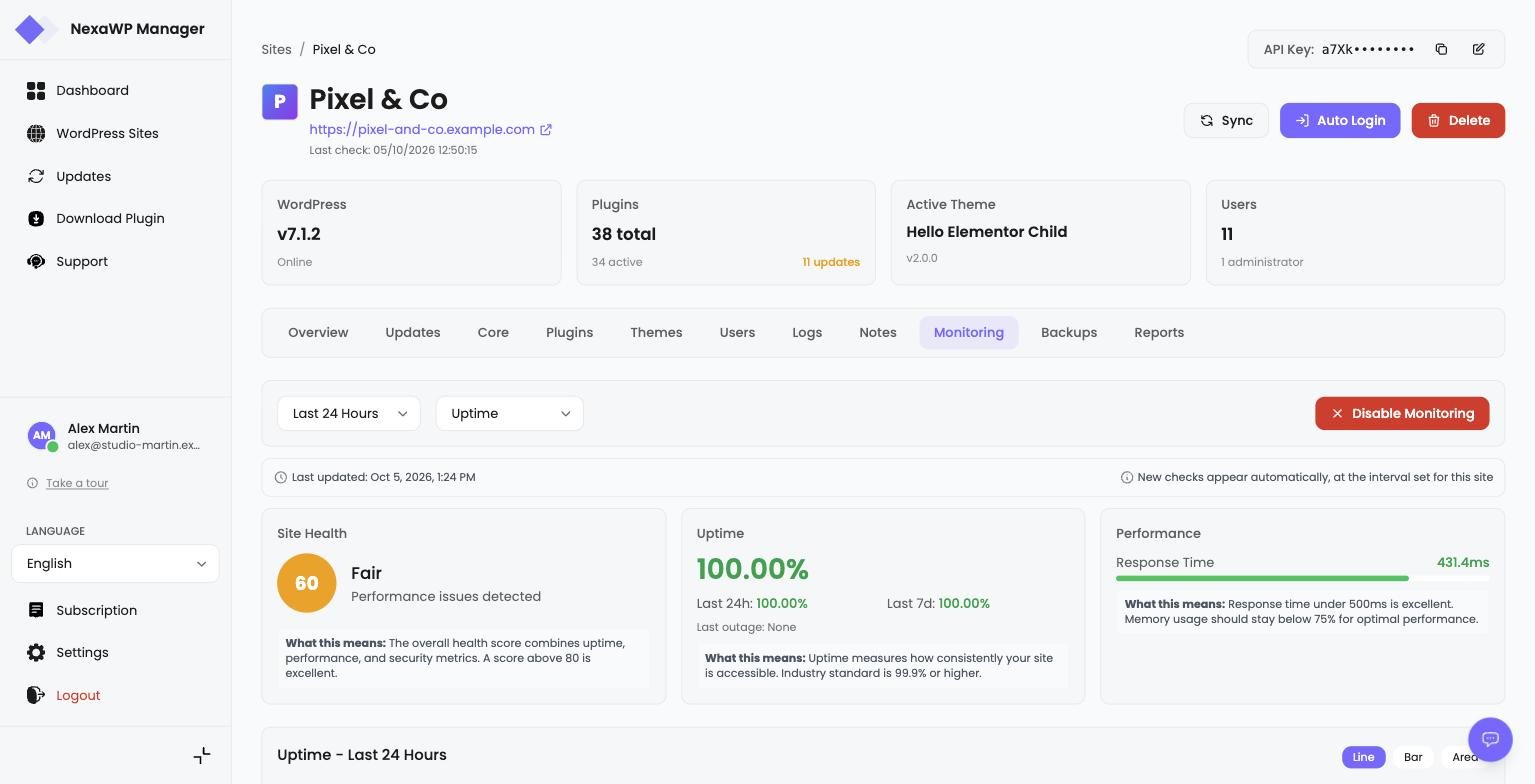The image size is (1535, 784).
Task: Click Disable Monitoring button
Action: pyautogui.click(x=1402, y=414)
